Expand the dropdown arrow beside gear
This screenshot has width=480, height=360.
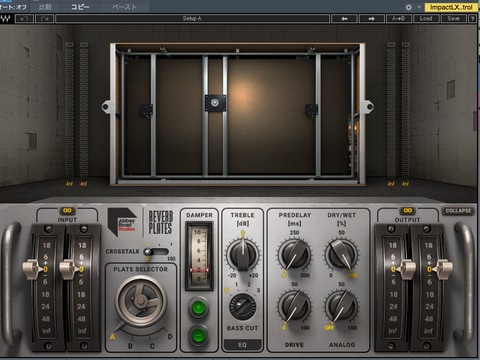tap(419, 7)
